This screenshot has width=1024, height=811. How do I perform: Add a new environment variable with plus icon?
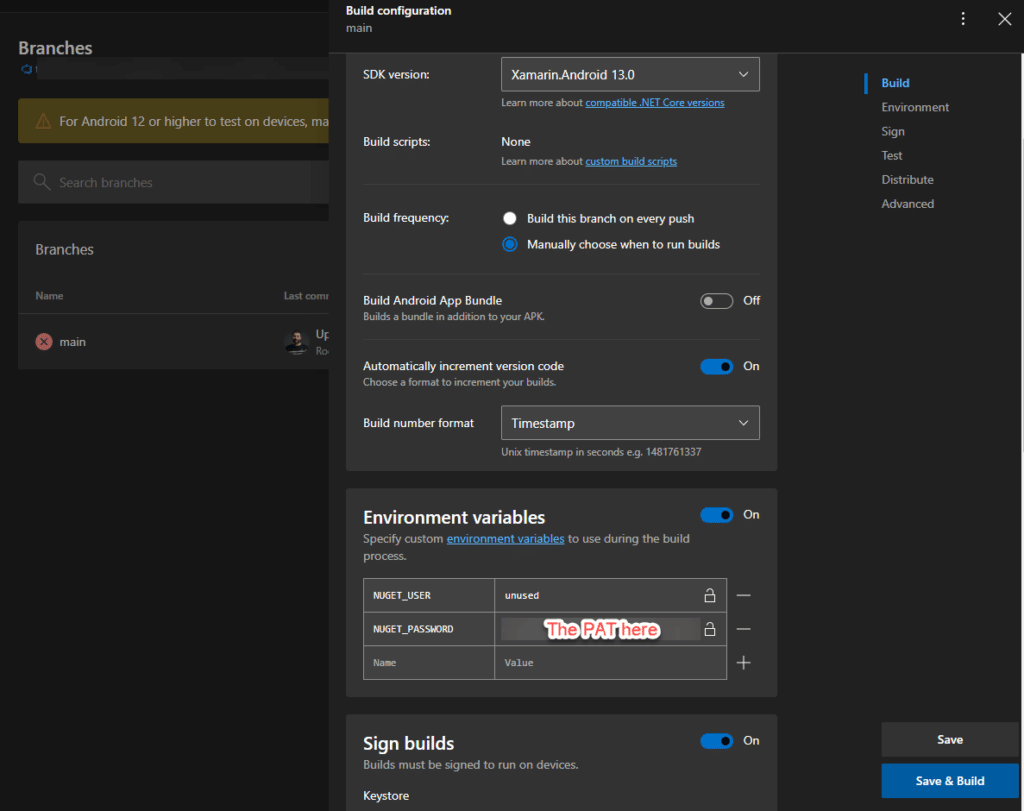(x=743, y=663)
